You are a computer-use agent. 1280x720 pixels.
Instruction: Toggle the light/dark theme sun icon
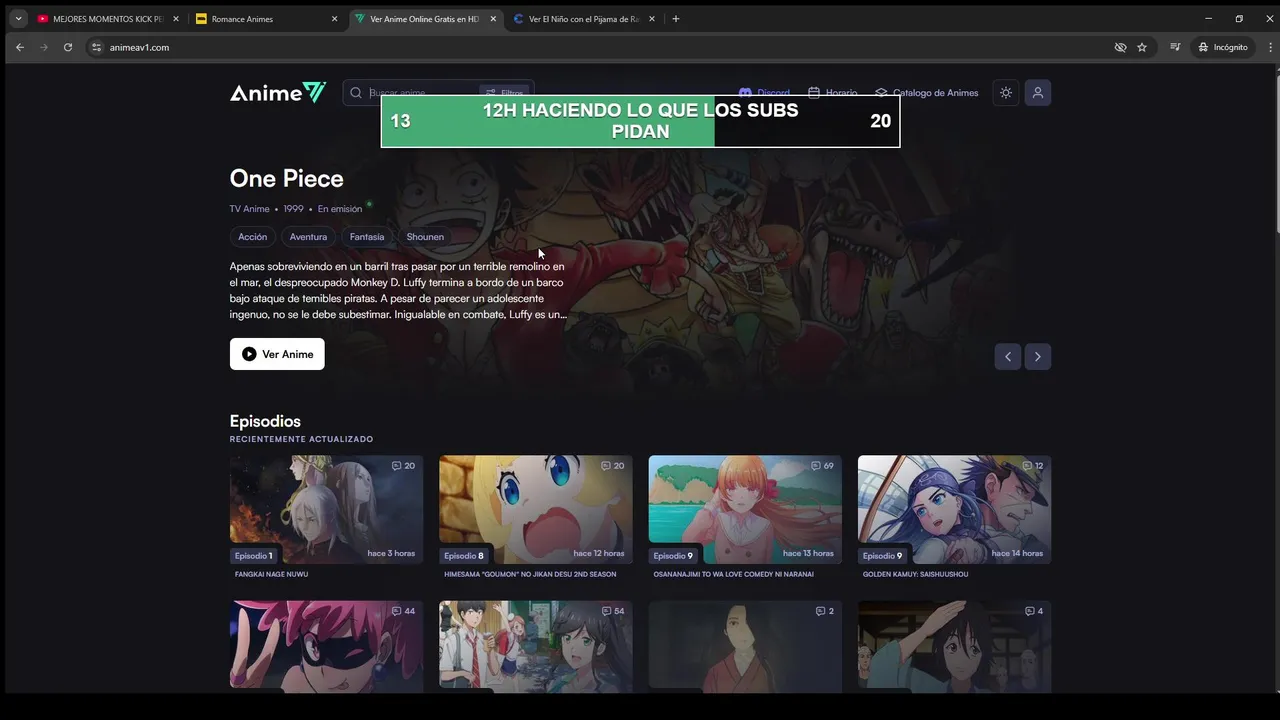pyautogui.click(x=1006, y=93)
